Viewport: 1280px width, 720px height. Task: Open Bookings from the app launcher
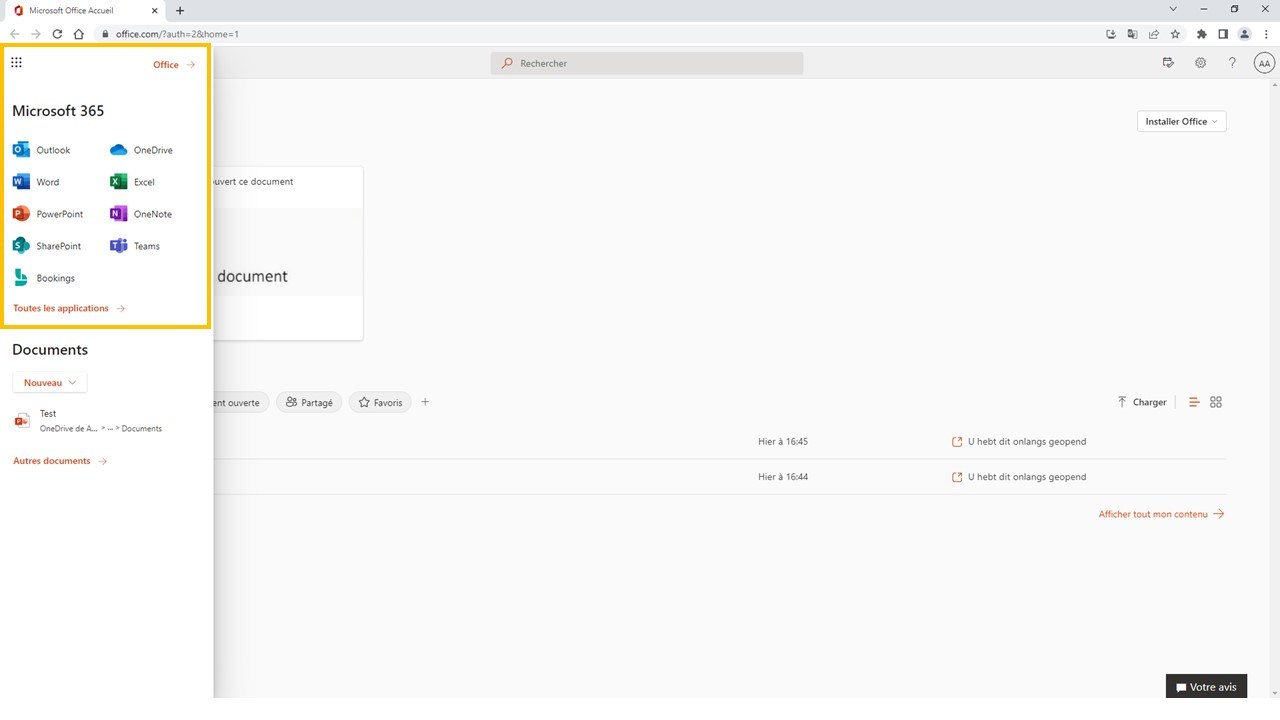click(44, 278)
